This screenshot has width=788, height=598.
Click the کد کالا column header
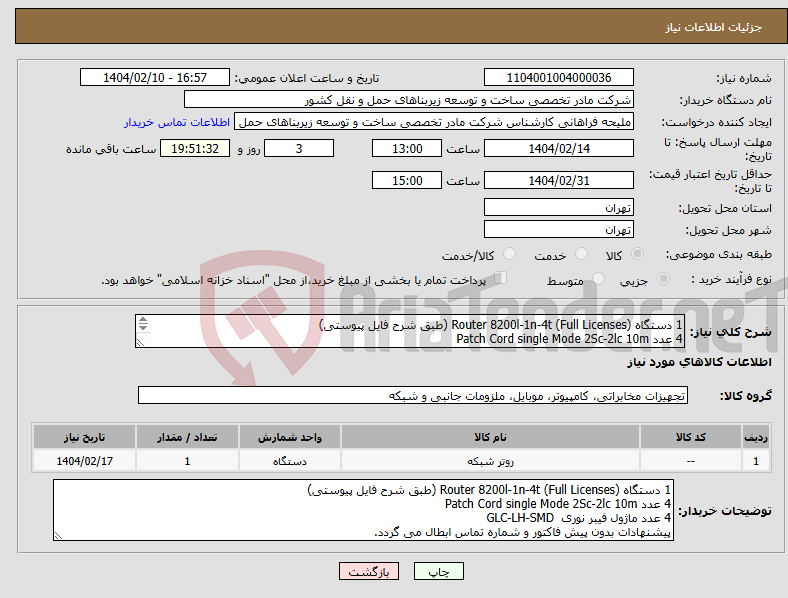pyautogui.click(x=691, y=437)
